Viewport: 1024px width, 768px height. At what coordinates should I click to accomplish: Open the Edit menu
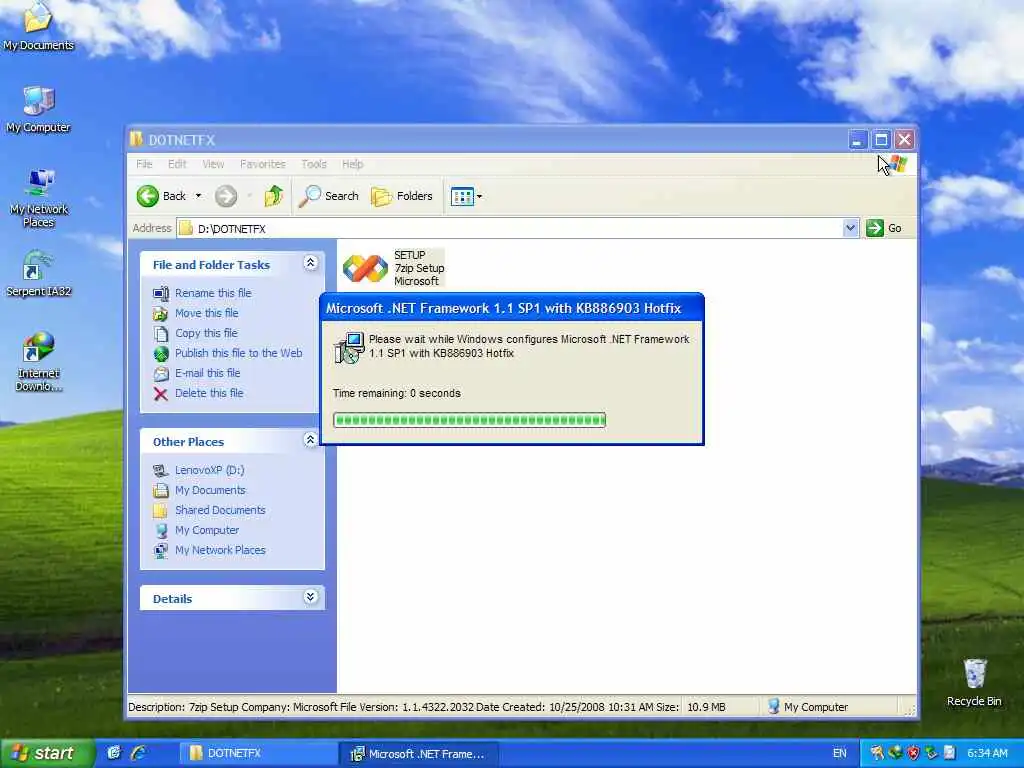177,164
